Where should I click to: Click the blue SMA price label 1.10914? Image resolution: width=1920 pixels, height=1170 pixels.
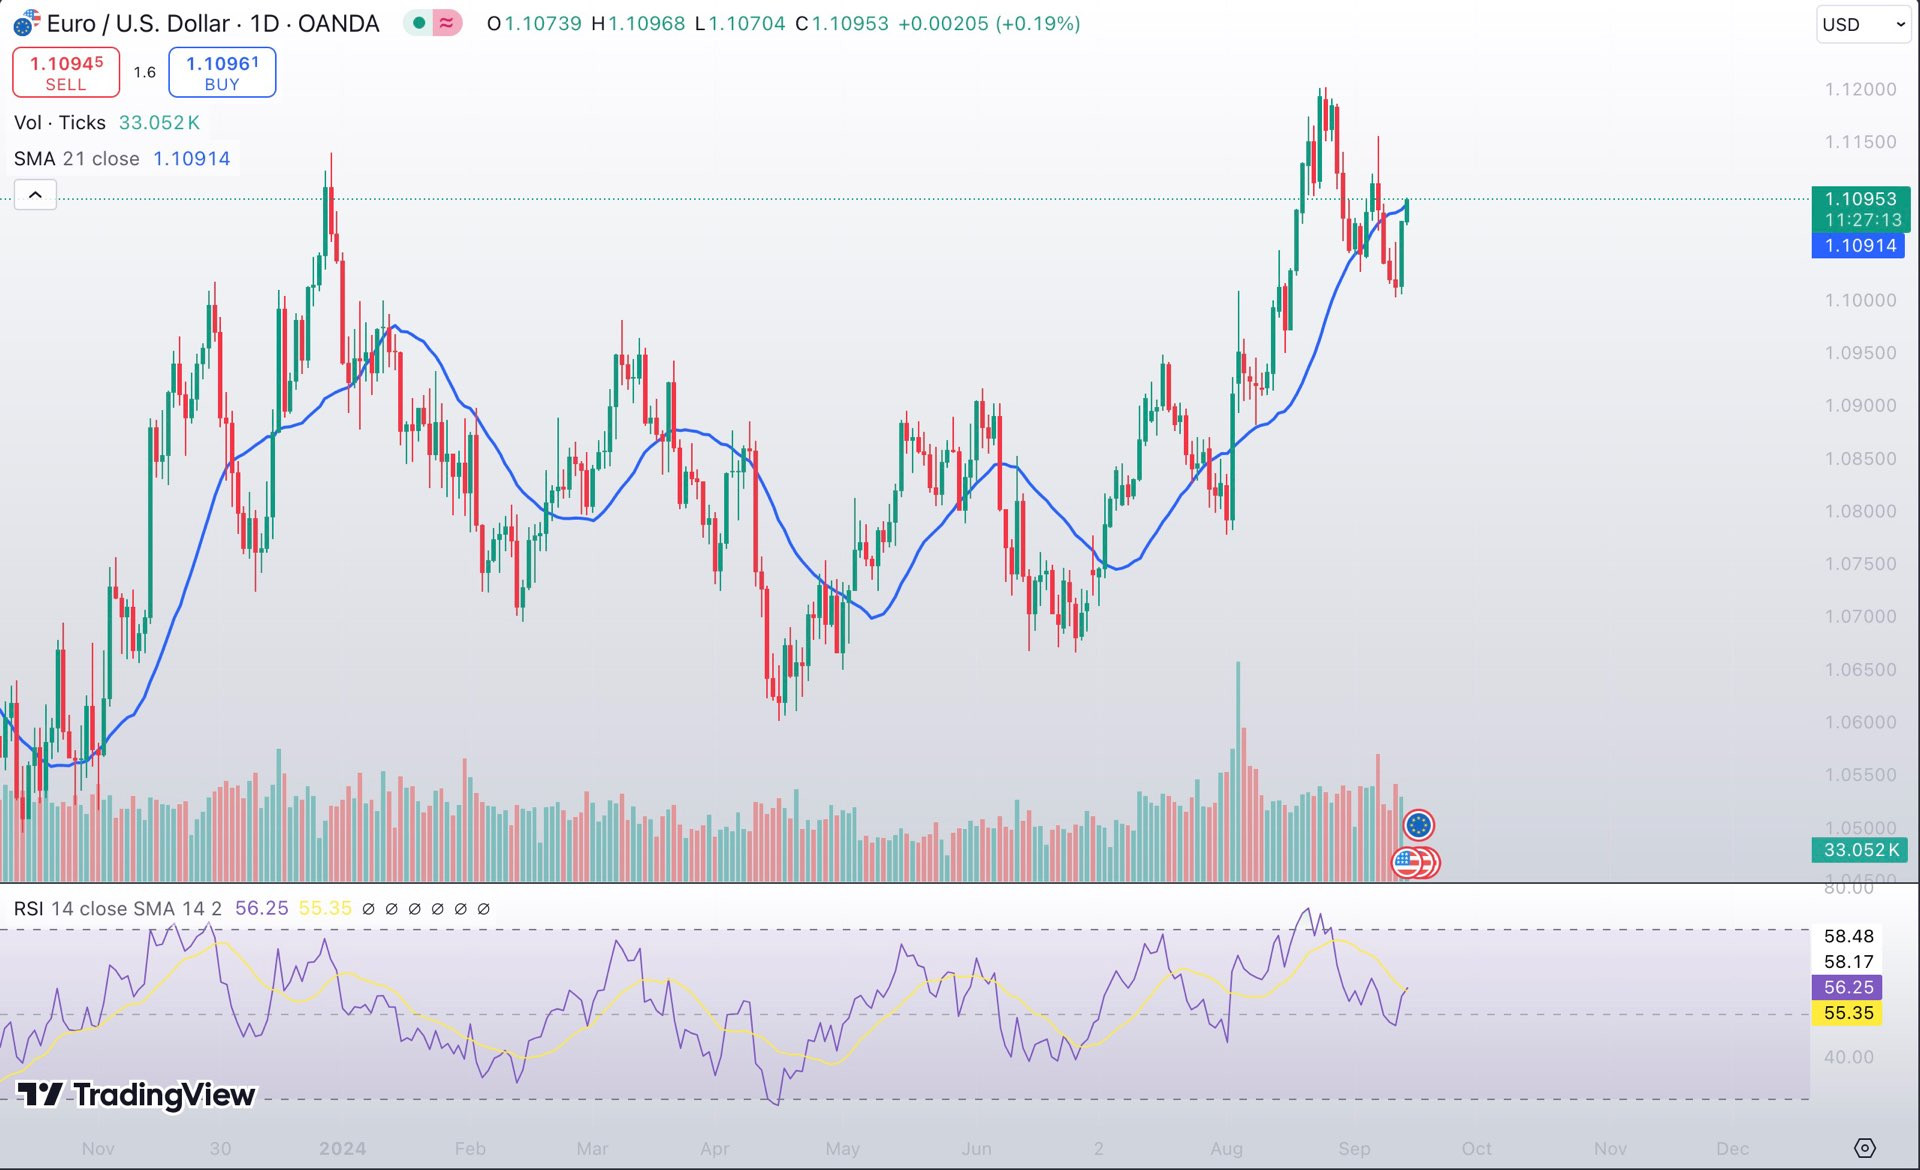(x=1859, y=245)
